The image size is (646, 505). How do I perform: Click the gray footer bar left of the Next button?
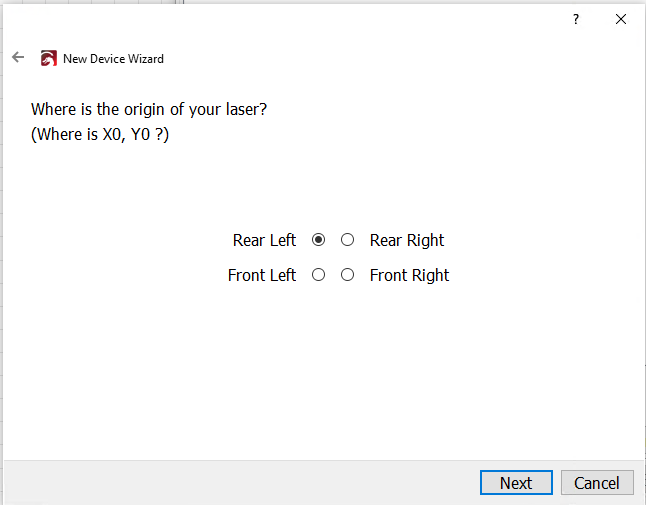pyautogui.click(x=241, y=482)
